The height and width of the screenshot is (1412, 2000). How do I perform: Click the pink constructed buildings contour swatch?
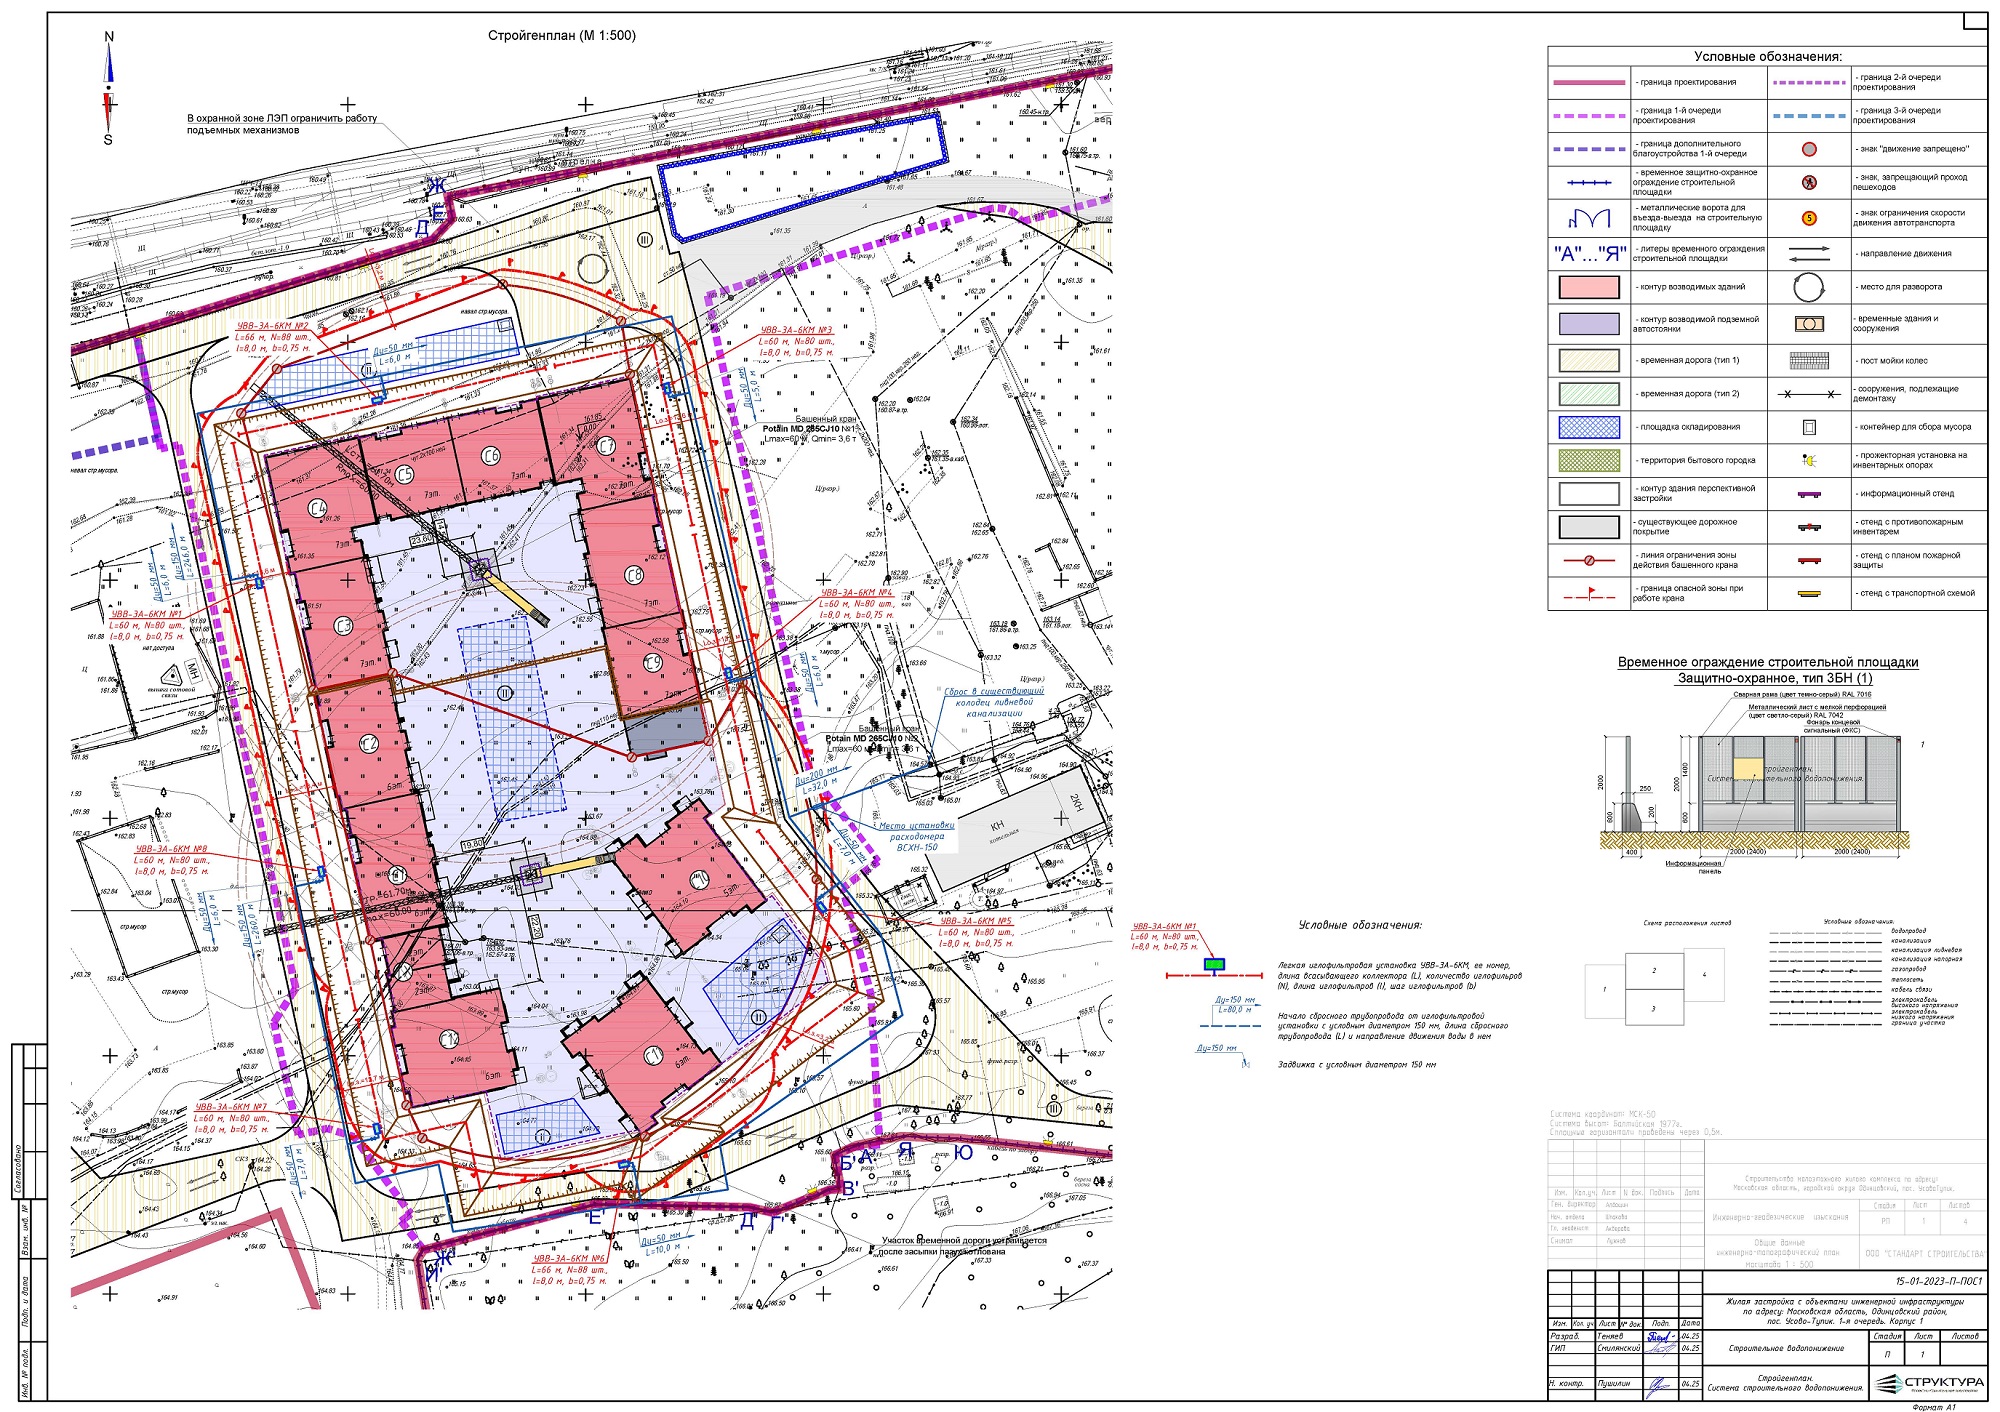(x=1589, y=288)
